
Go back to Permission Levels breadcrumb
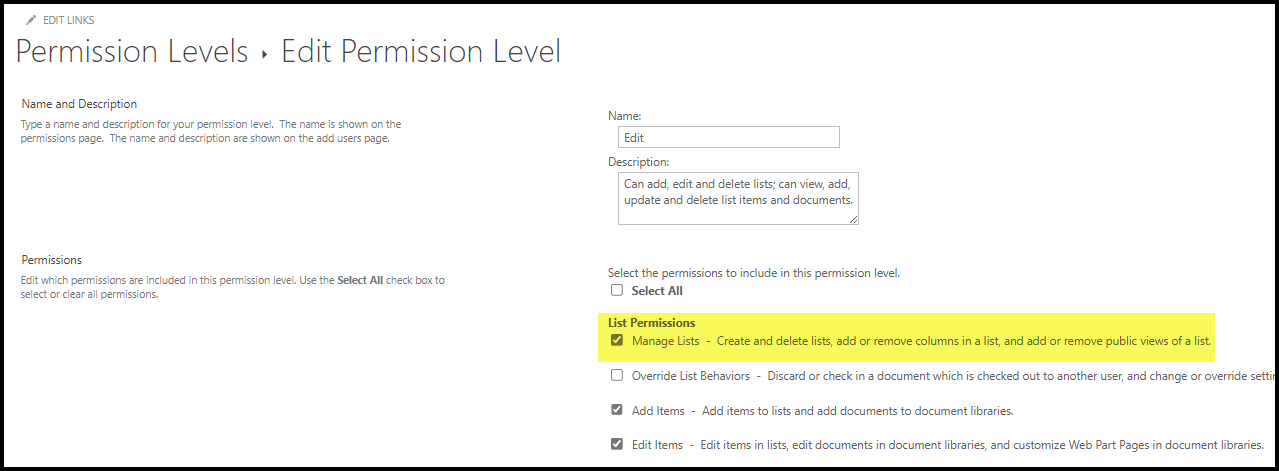click(132, 52)
